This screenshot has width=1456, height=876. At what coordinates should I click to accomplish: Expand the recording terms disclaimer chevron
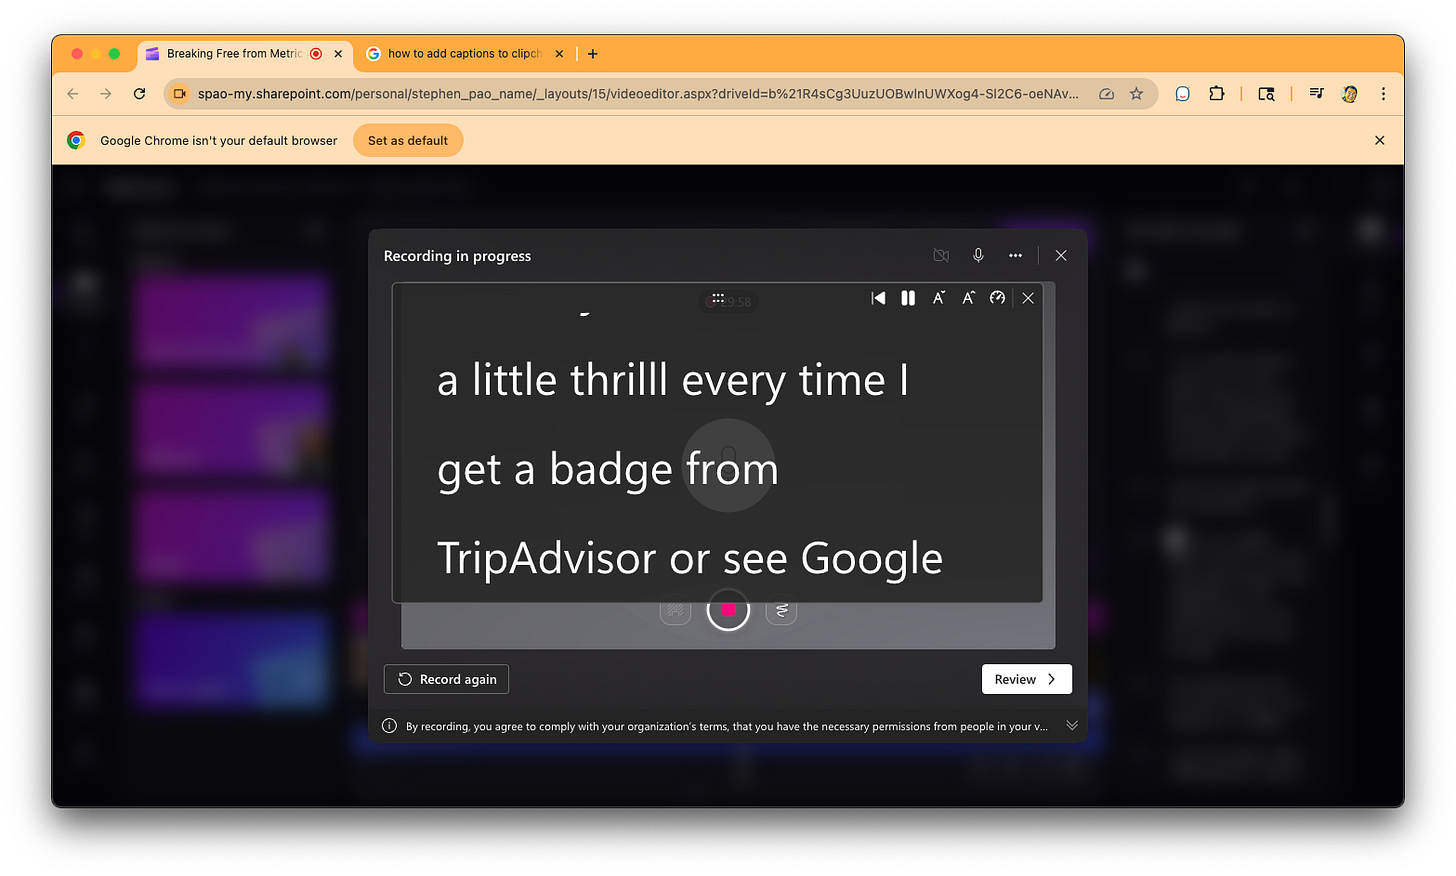1072,726
